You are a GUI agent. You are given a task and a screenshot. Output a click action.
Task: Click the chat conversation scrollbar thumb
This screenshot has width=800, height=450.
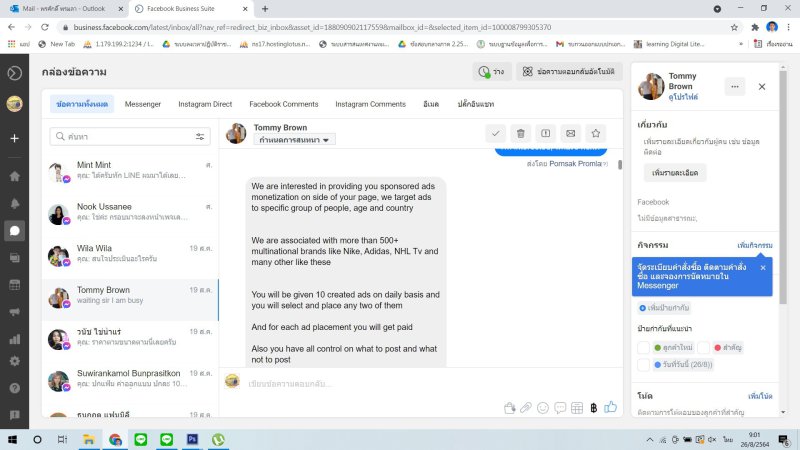point(620,165)
